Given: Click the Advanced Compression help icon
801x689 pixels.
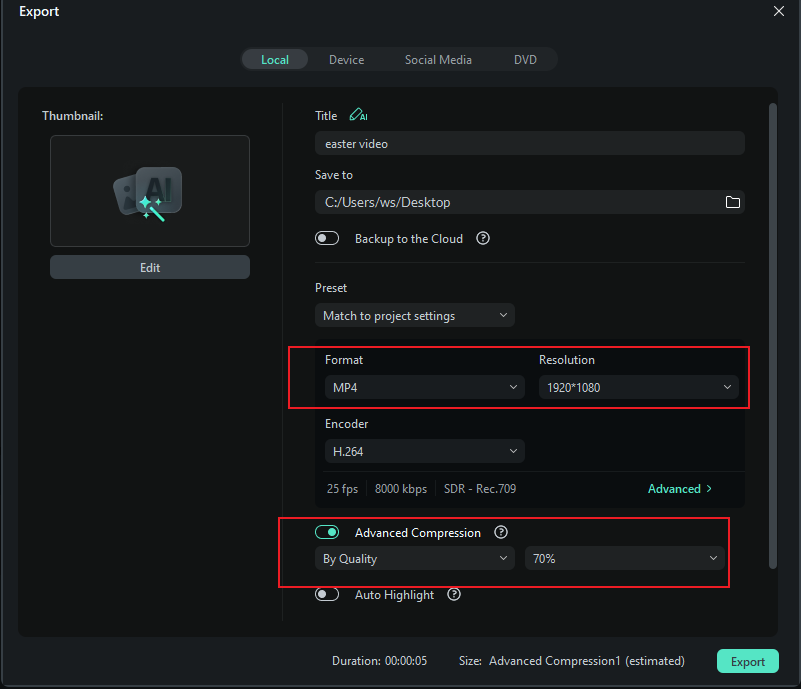Looking at the screenshot, I should click(501, 533).
